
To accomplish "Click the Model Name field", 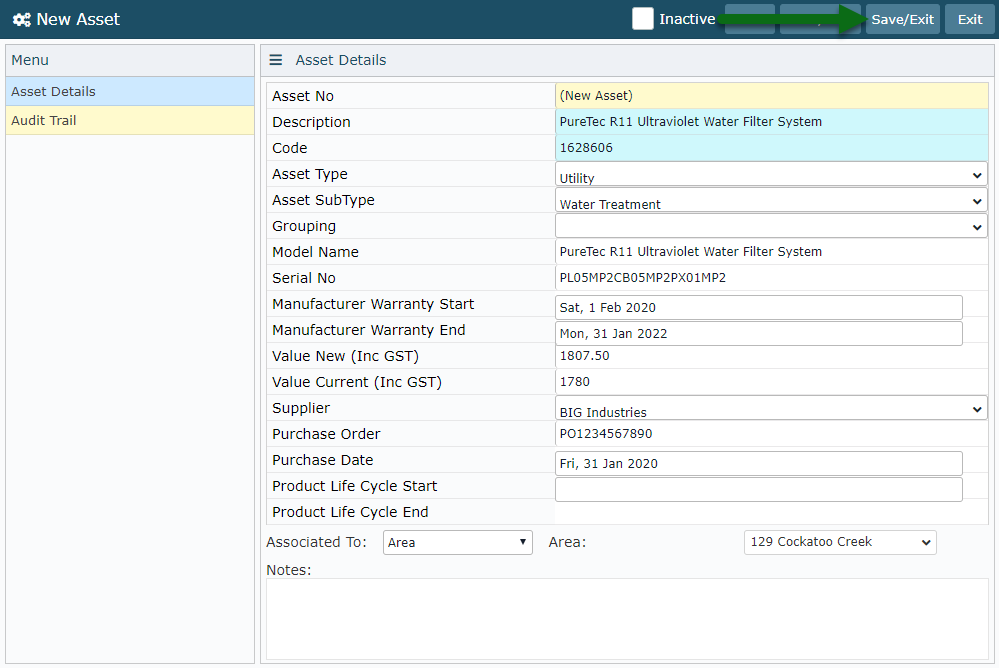I will pos(772,252).
